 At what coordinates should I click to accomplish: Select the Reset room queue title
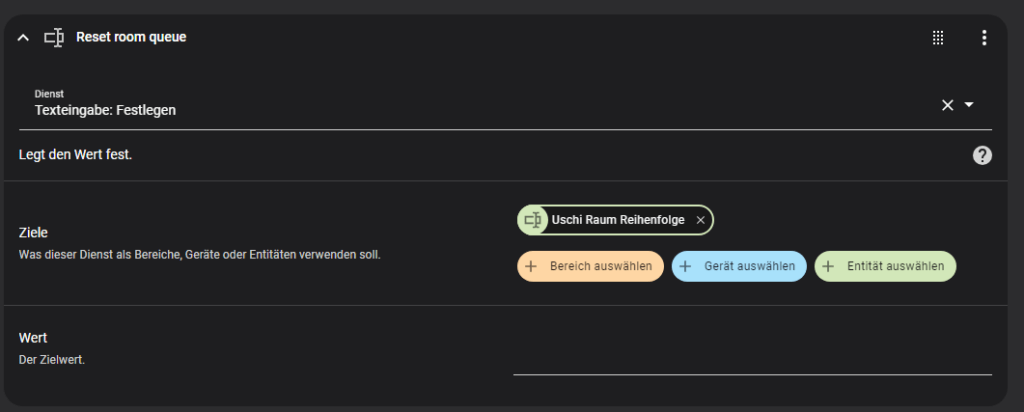tap(131, 37)
